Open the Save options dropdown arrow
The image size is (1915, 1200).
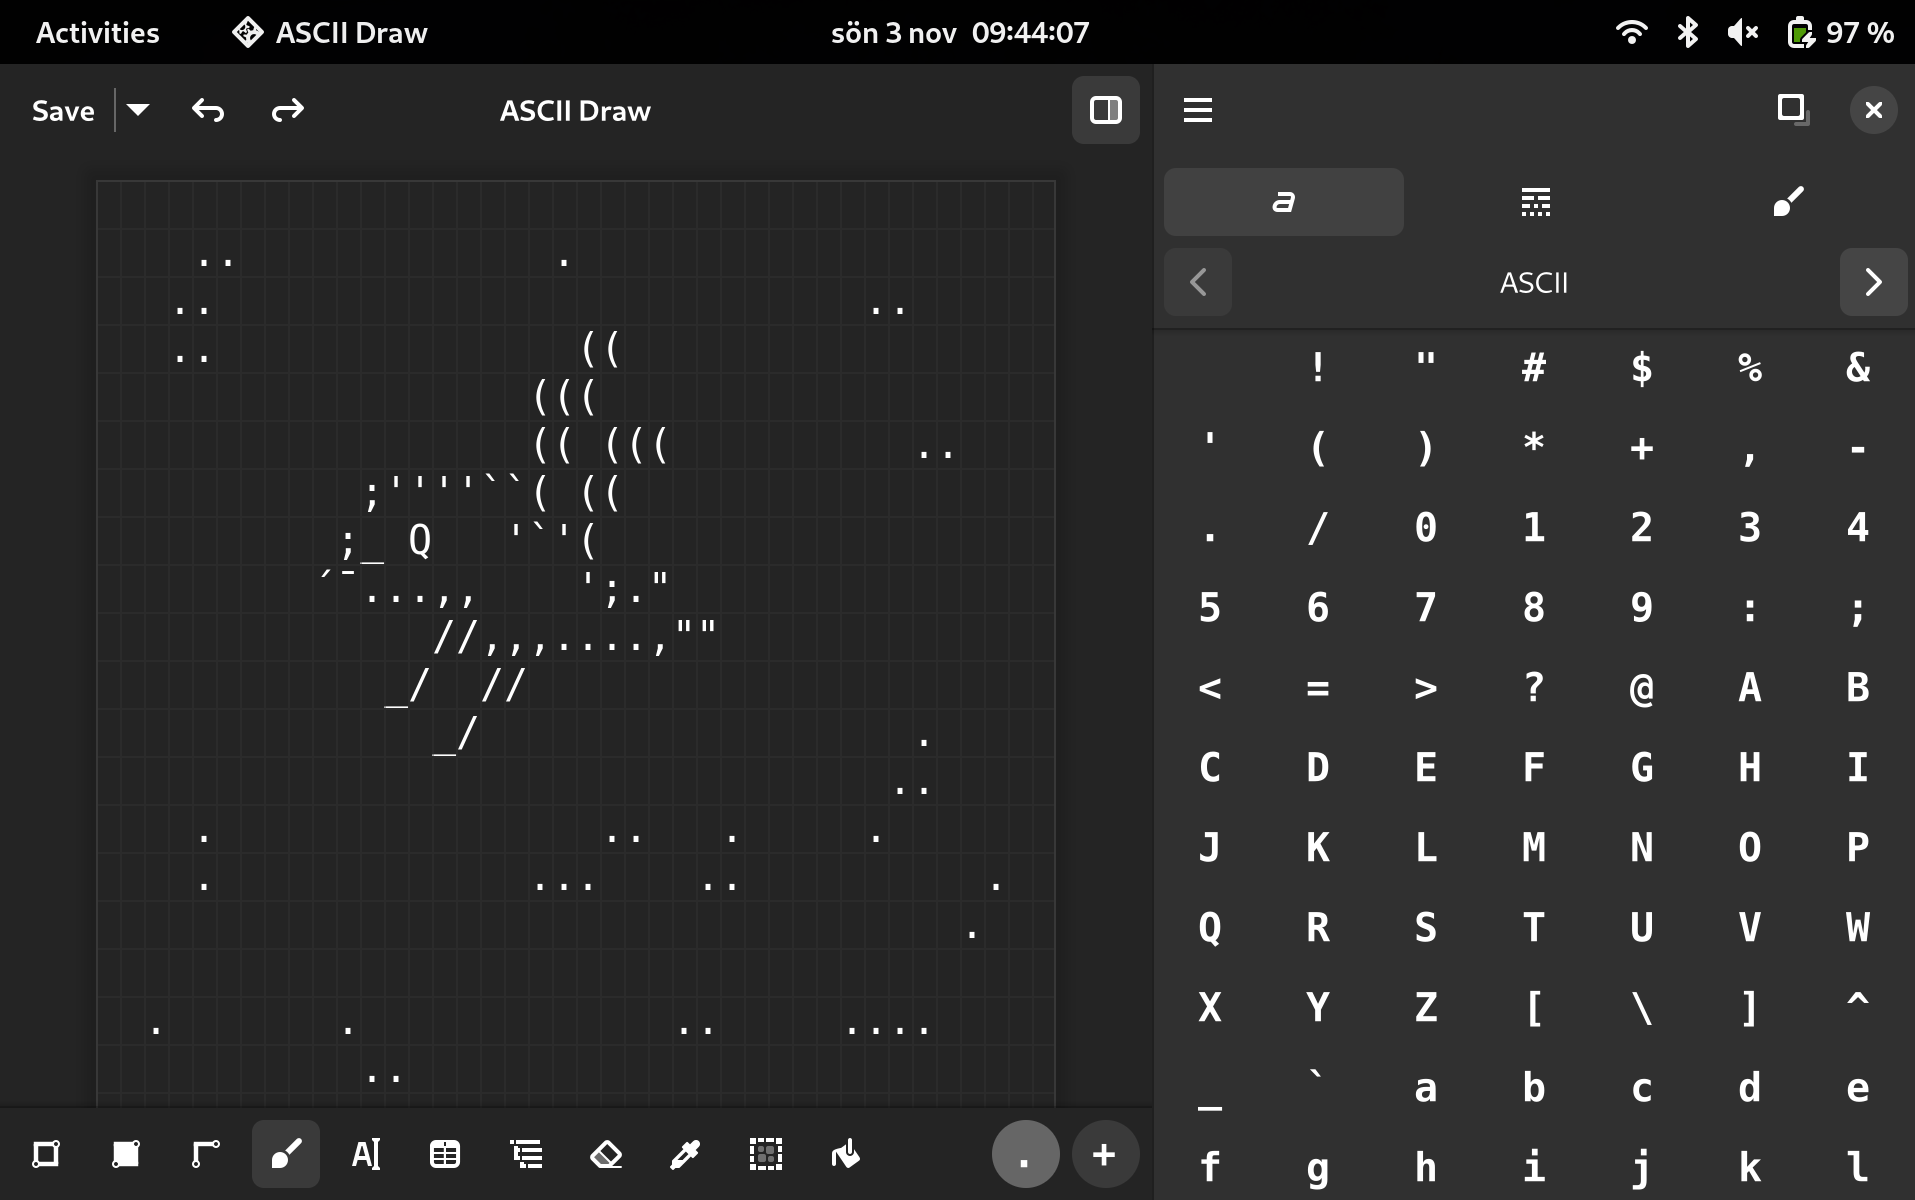click(x=138, y=110)
